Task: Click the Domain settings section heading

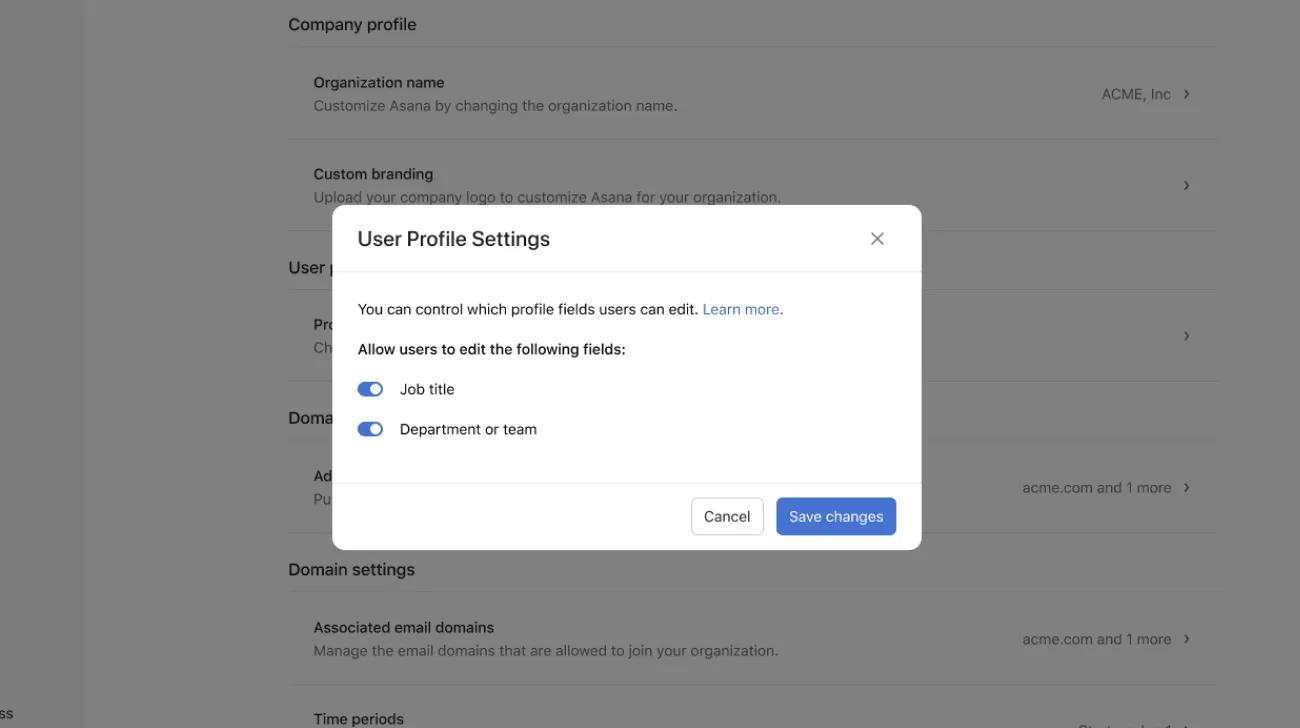Action: point(351,568)
